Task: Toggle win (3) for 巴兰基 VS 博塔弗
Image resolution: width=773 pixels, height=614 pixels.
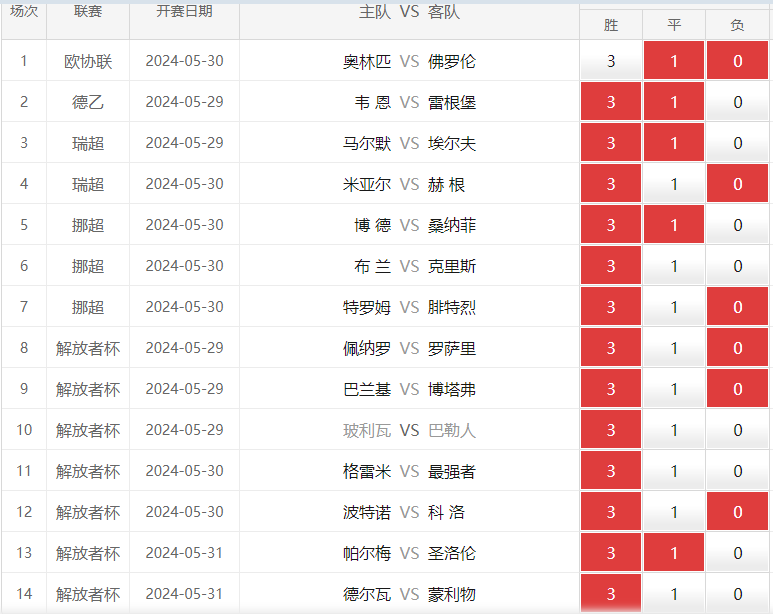Action: click(x=611, y=388)
